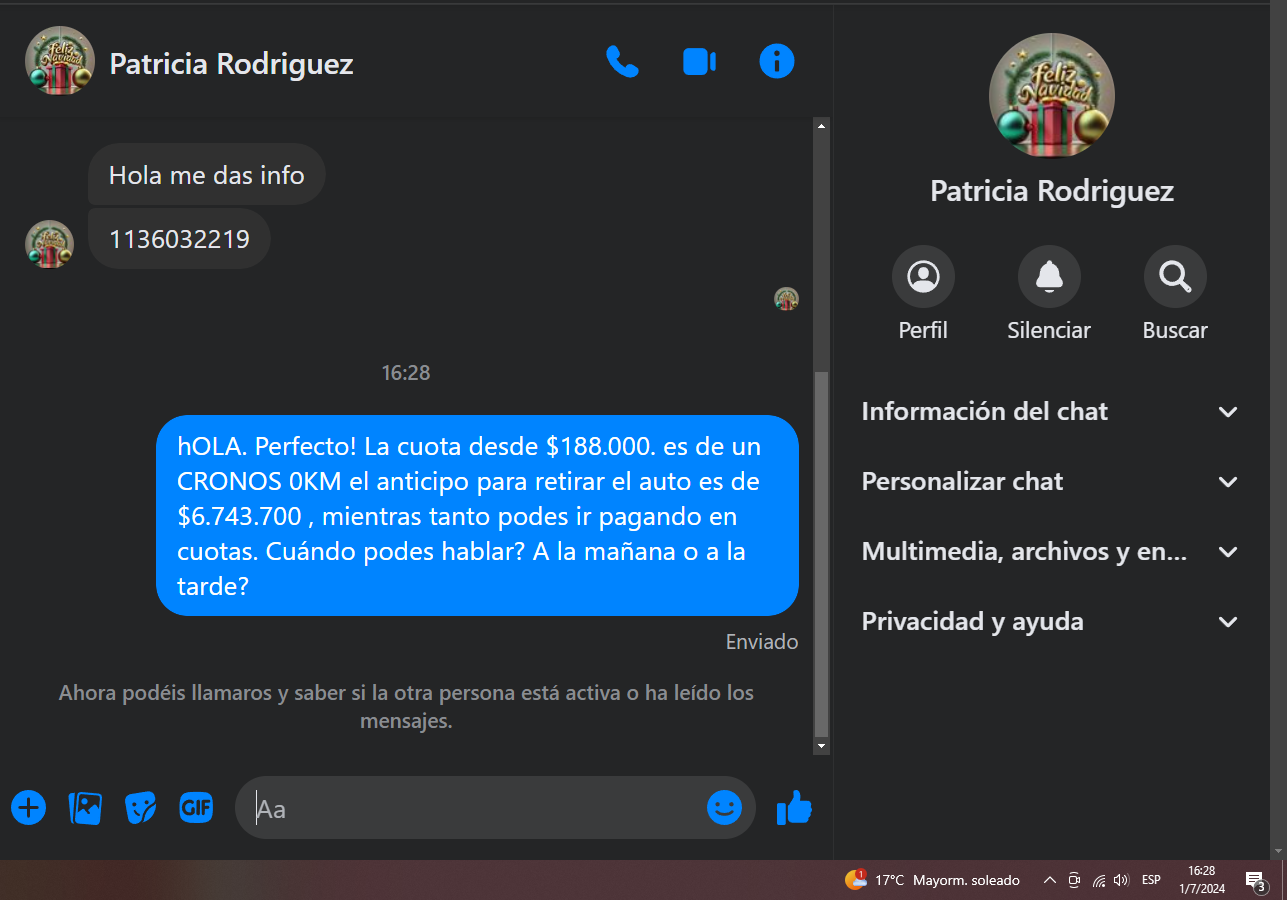
Task: Expand Personalizar chat section
Action: click(1049, 482)
